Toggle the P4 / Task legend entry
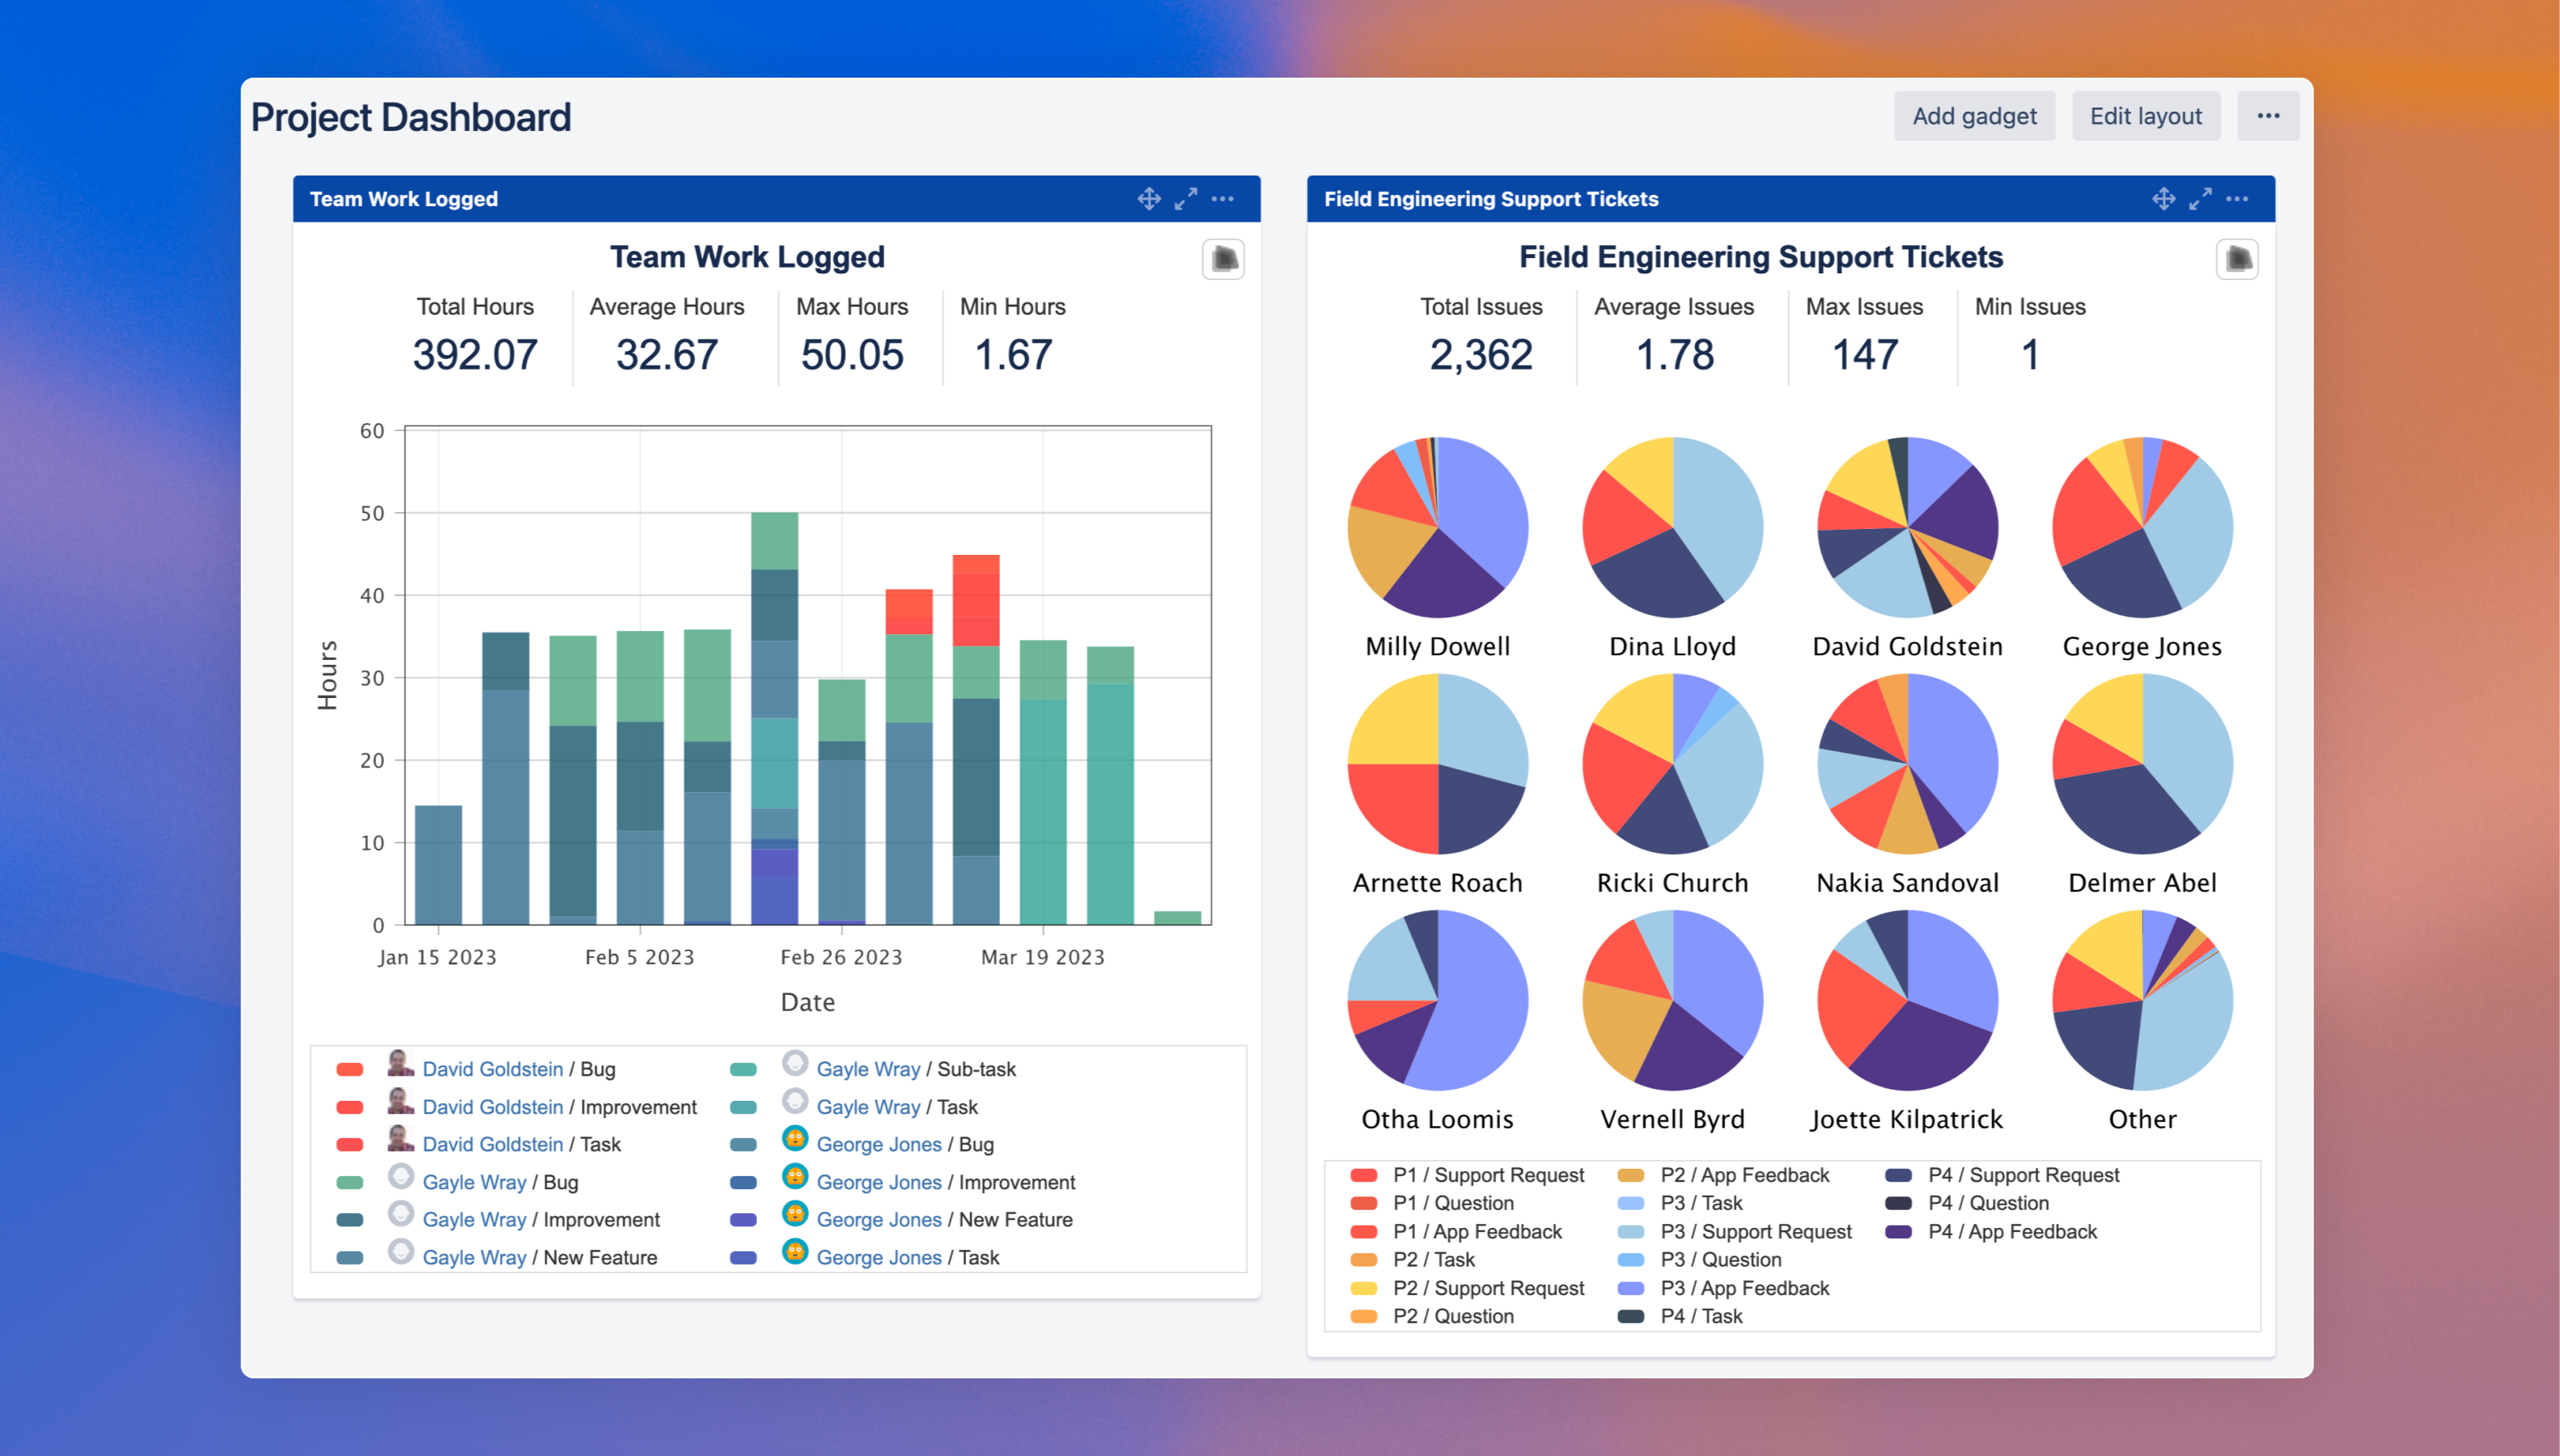The image size is (2560, 1456). click(x=1701, y=1316)
